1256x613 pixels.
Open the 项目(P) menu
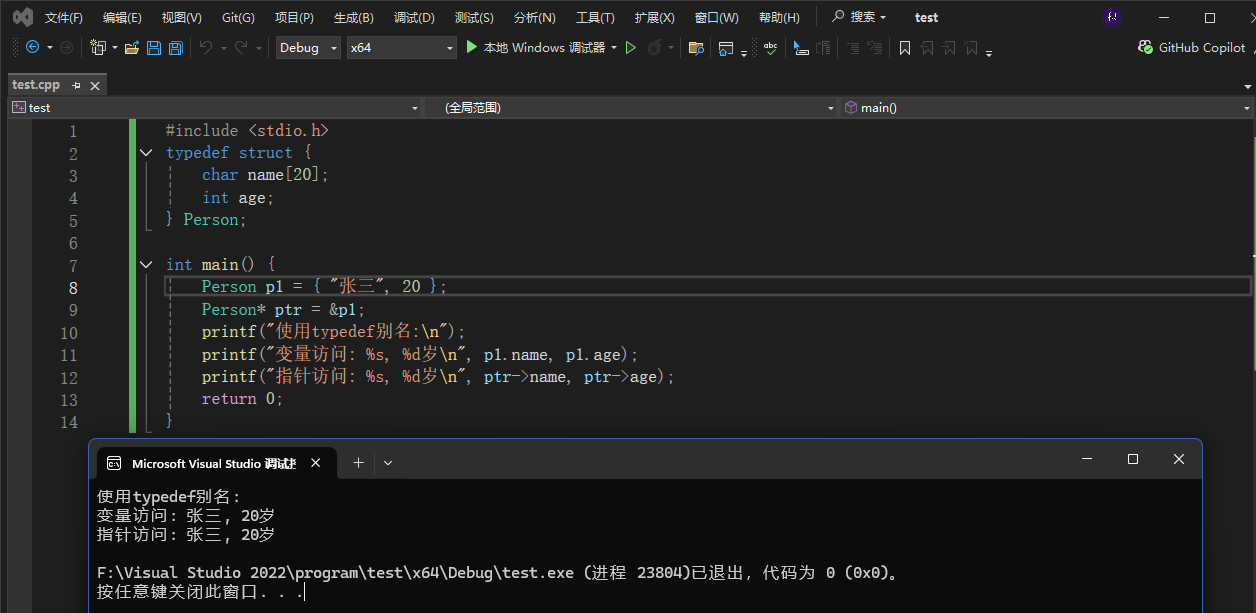[x=294, y=17]
